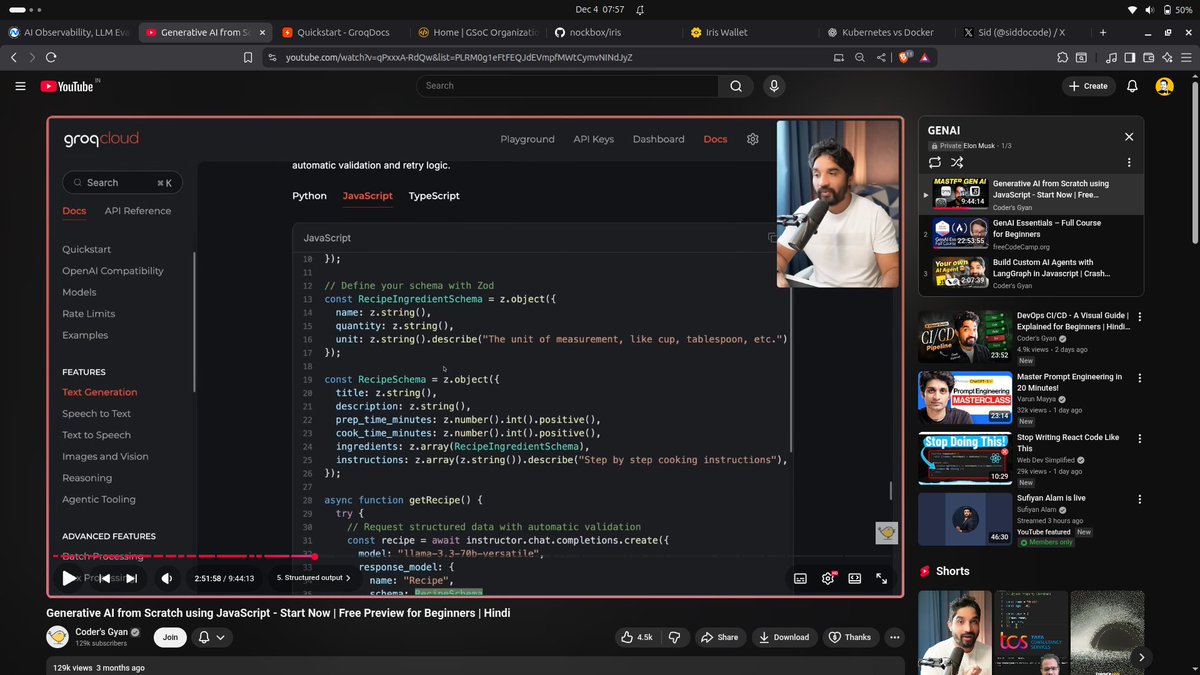Click the address bar URL
Viewport: 1200px width, 675px height.
pyautogui.click(x=459, y=58)
